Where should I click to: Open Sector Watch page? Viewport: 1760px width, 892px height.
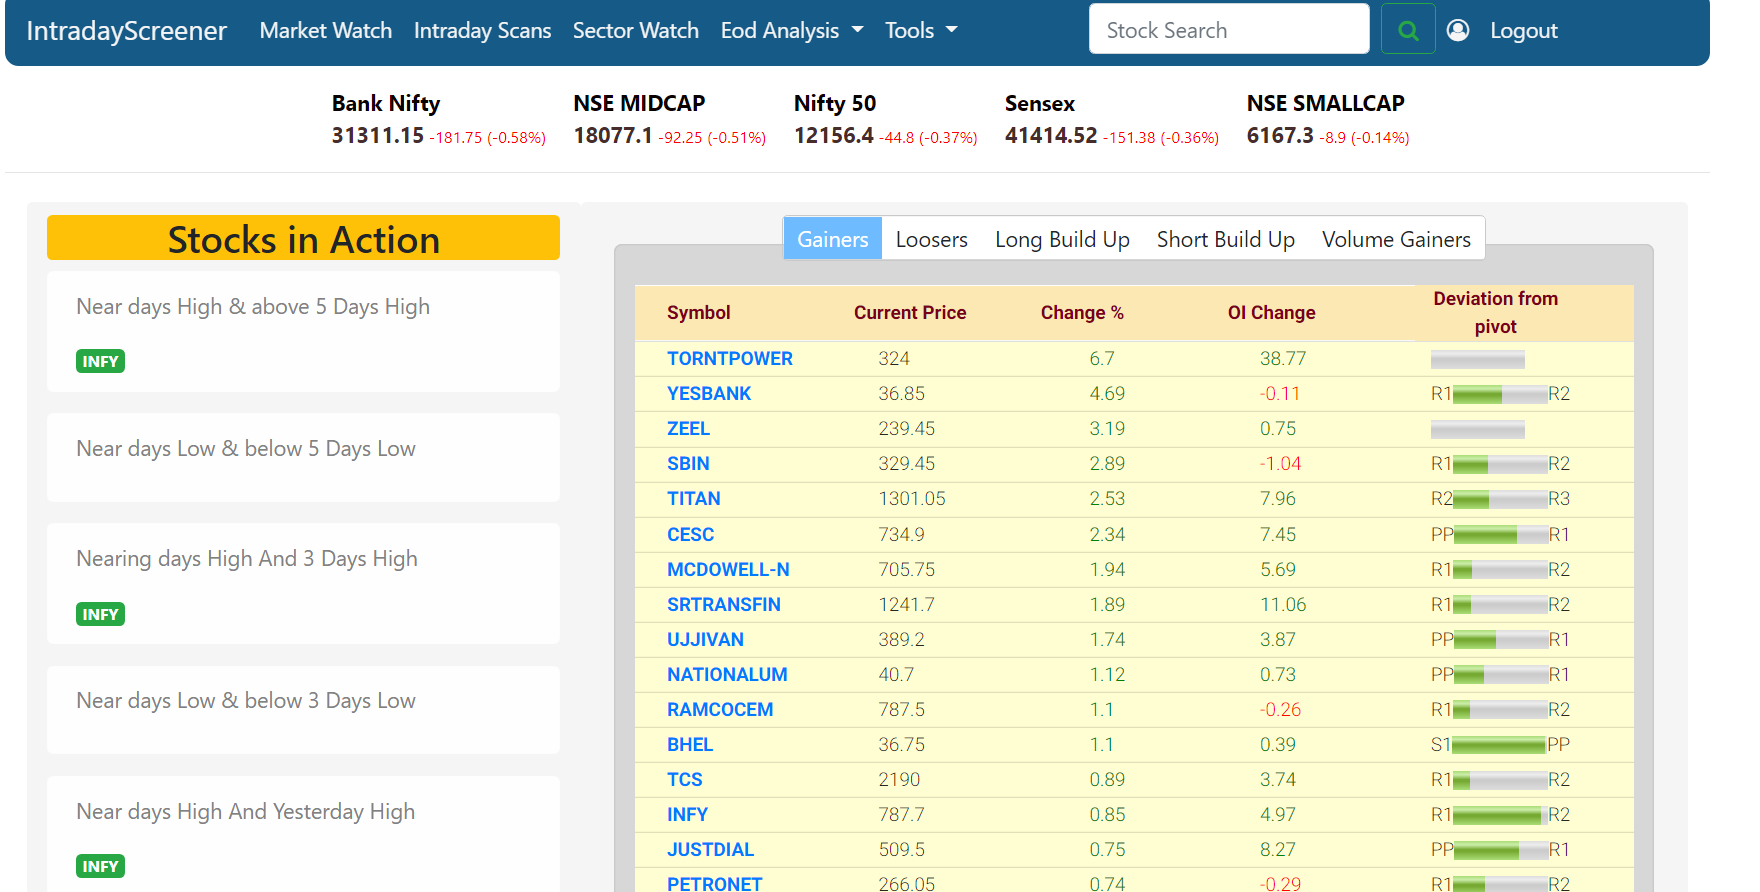[x=636, y=30]
